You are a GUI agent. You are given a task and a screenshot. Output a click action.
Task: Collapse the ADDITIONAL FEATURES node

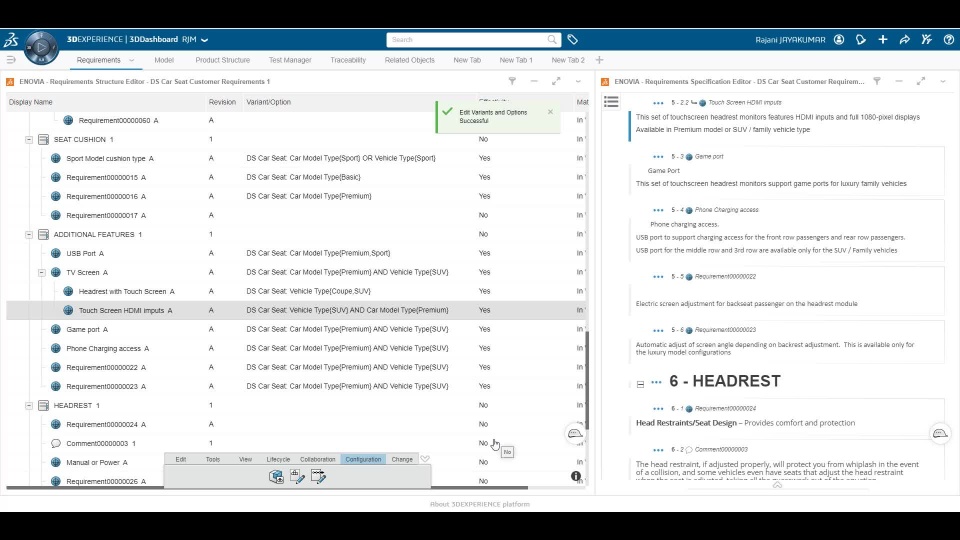(29, 234)
